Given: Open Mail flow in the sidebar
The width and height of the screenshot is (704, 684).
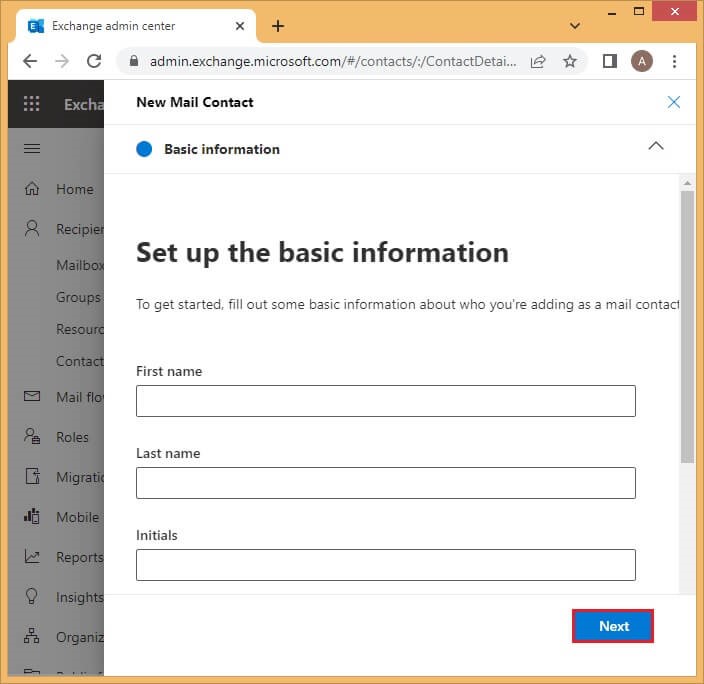Looking at the screenshot, I should 80,397.
